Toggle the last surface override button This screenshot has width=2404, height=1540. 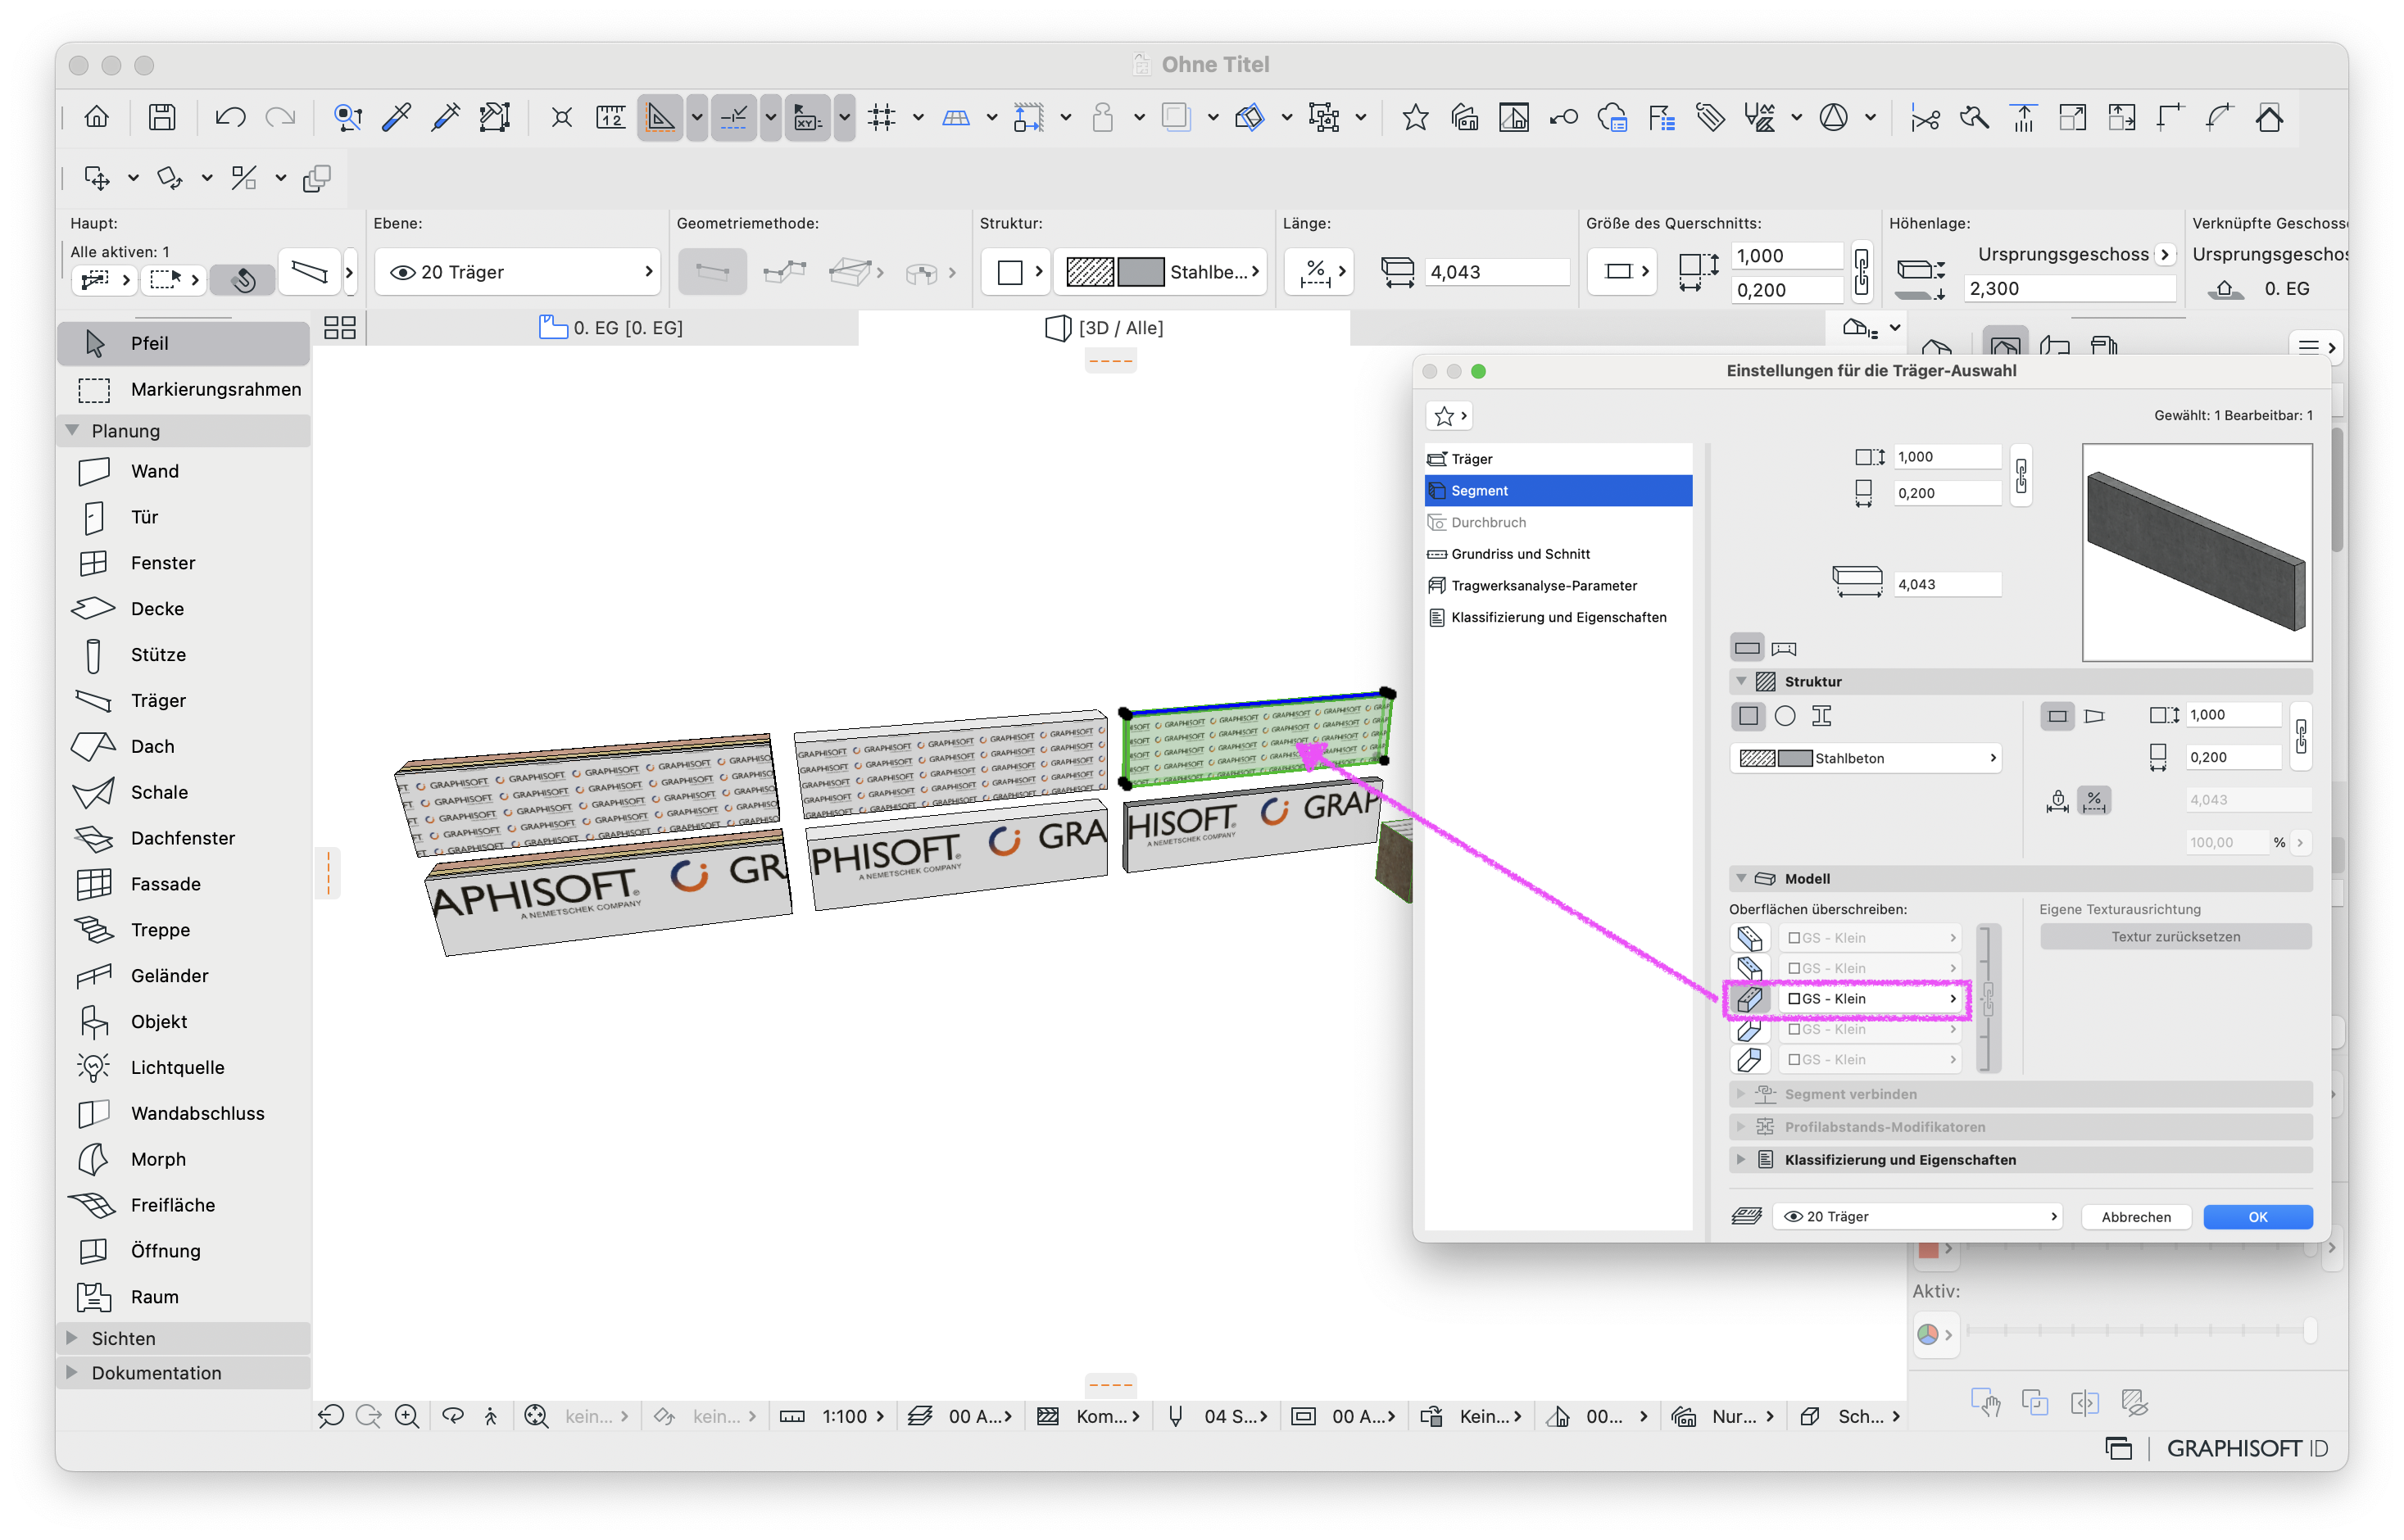point(1749,1060)
